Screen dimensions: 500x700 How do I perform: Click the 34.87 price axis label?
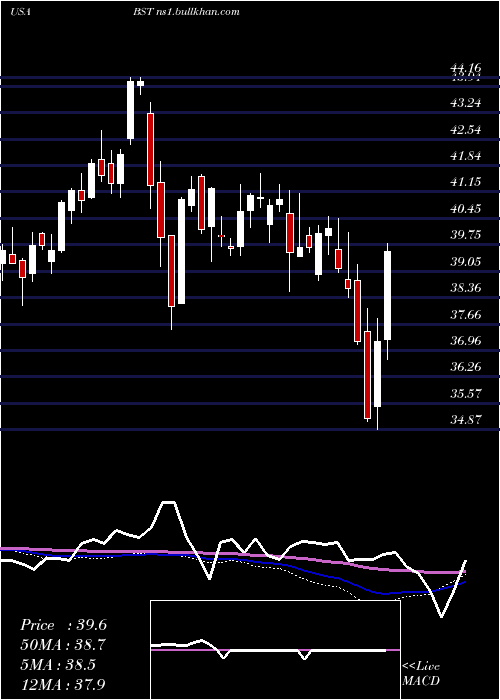click(466, 420)
